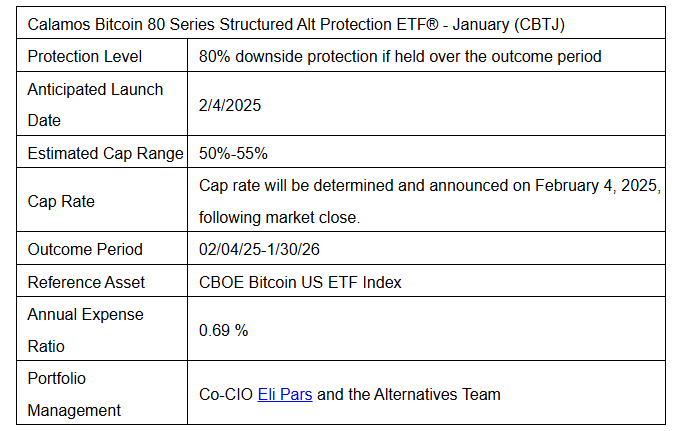Select the Outcome Period label
The width and height of the screenshot is (676, 431).
point(85,250)
